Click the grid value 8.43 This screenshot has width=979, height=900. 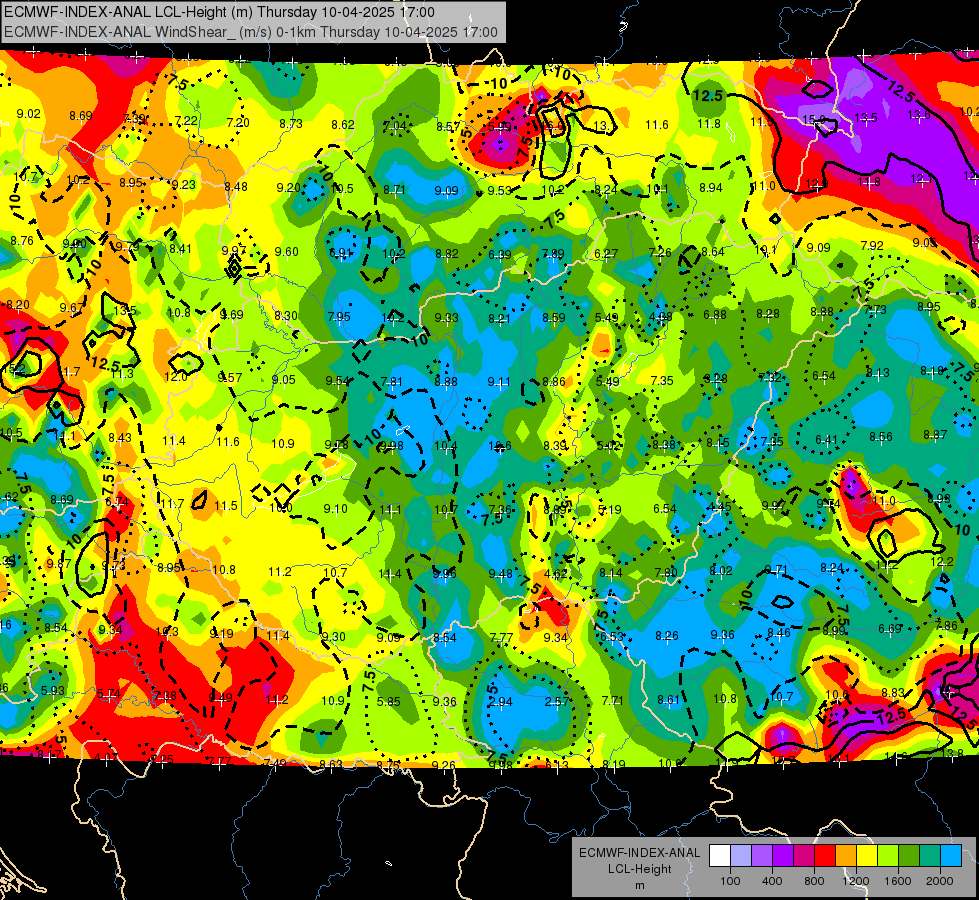[x=120, y=438]
